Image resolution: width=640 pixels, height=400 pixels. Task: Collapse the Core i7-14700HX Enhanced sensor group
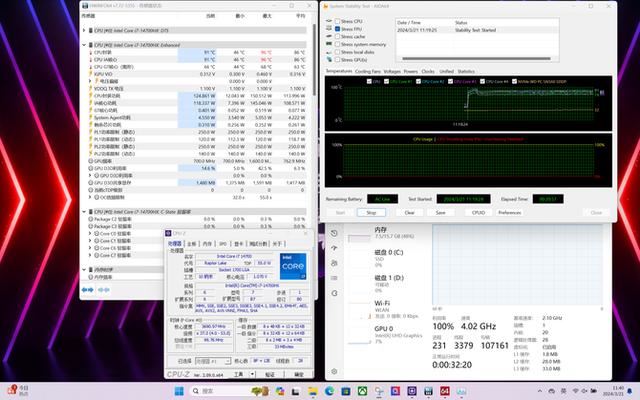click(83, 44)
